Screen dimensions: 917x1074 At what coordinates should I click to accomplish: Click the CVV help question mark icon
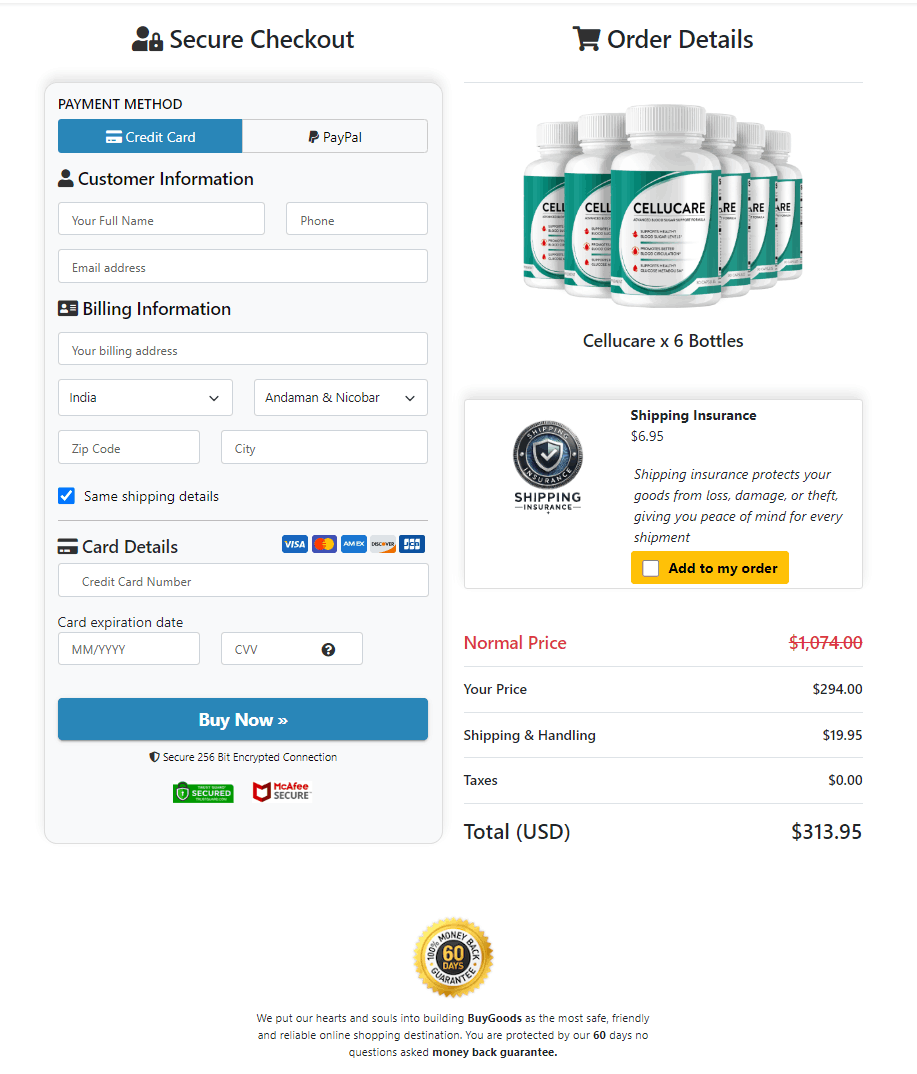[330, 648]
